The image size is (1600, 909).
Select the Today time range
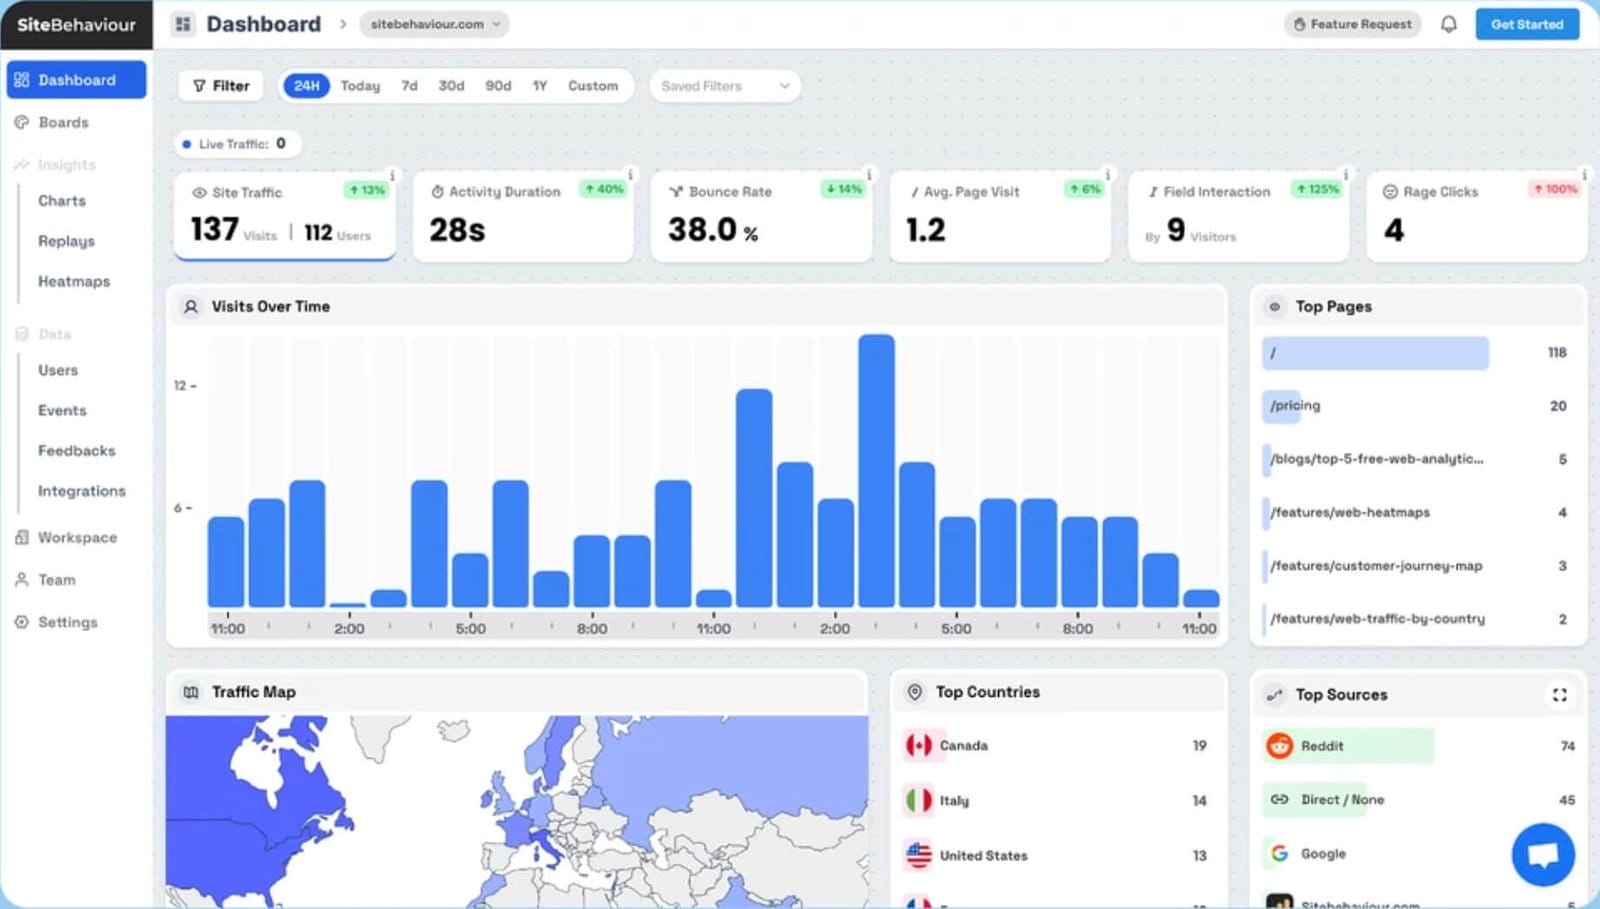360,86
